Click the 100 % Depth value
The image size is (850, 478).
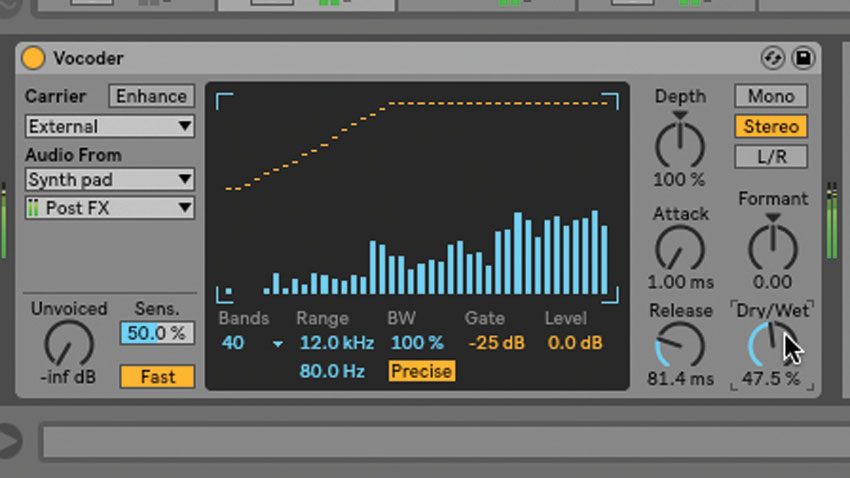click(679, 179)
